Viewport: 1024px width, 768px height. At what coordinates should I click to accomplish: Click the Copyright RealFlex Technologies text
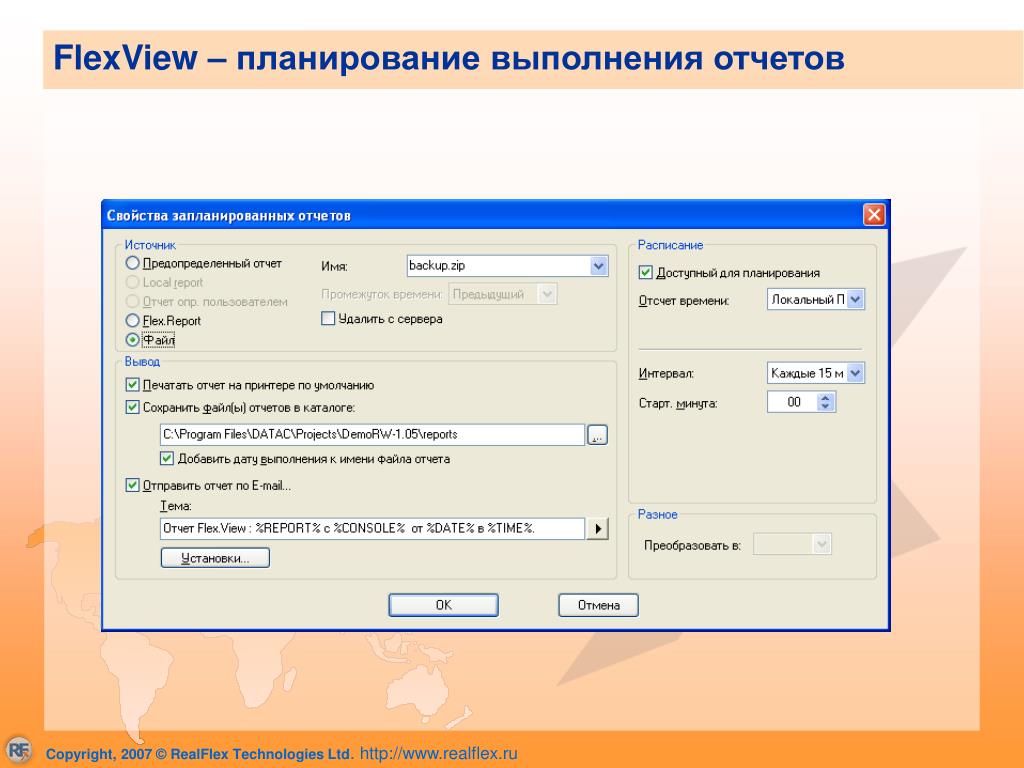(x=199, y=754)
